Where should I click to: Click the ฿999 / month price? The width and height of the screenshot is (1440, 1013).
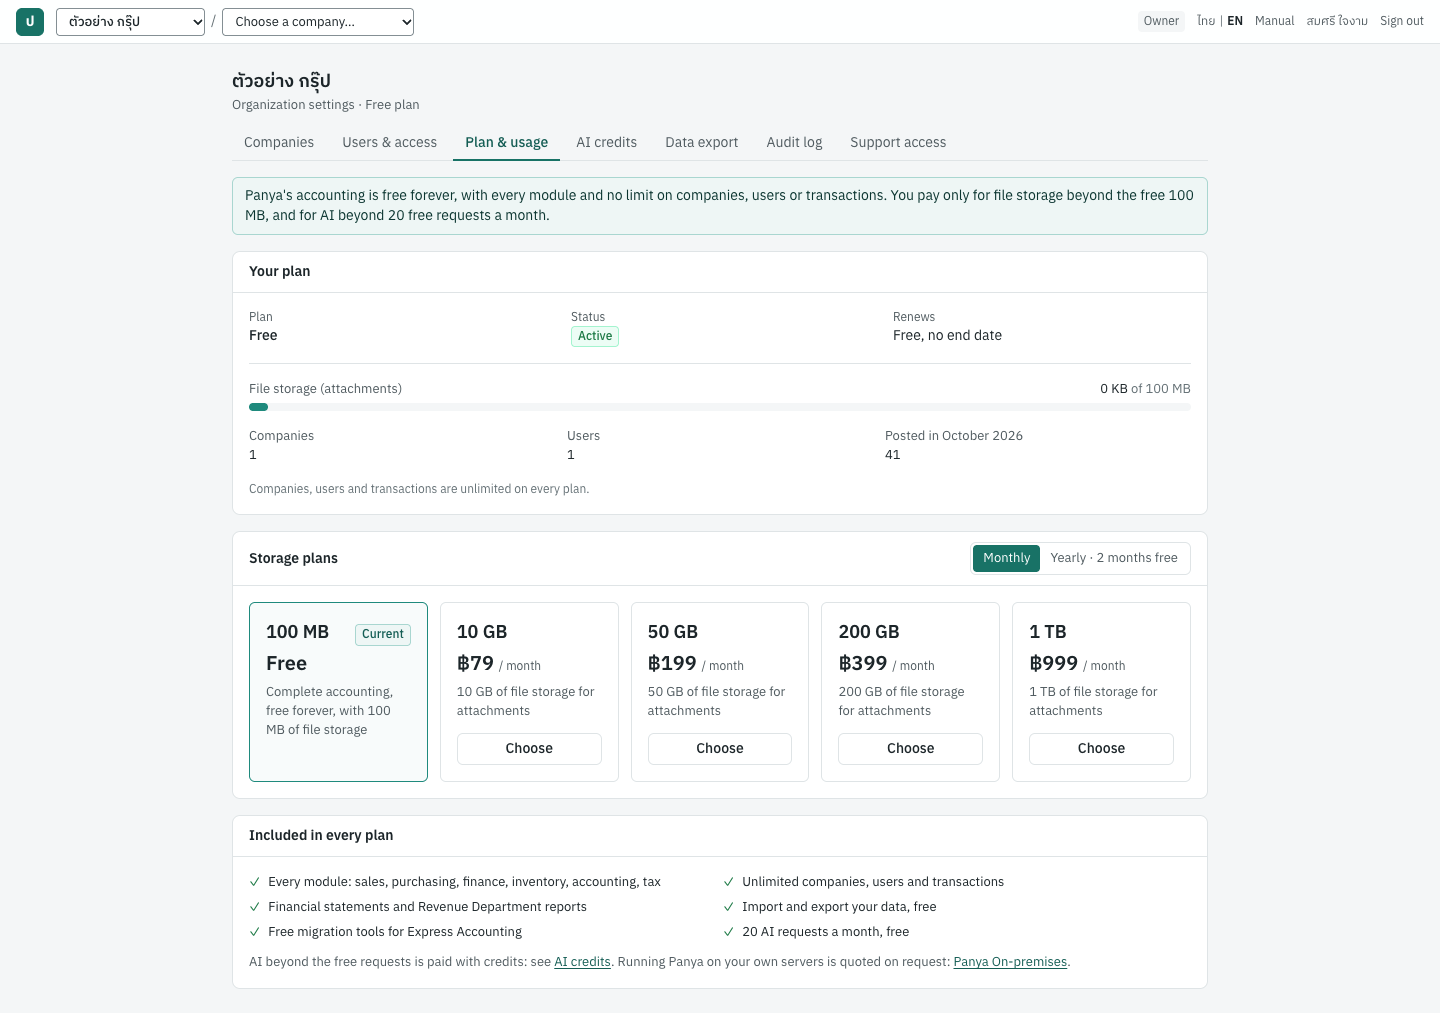[x=1077, y=664]
